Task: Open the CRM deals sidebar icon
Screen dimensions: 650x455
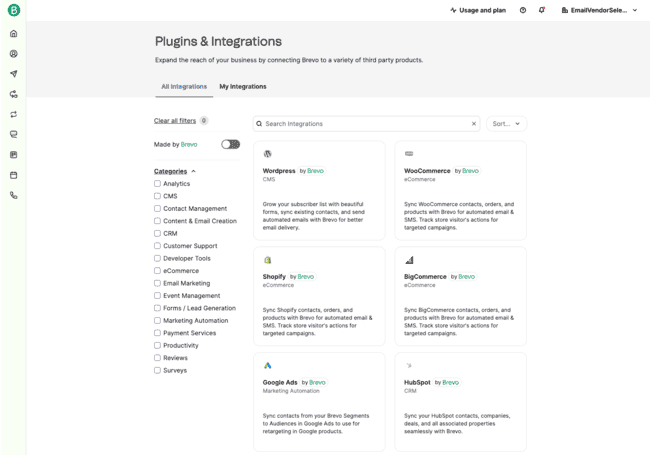Action: point(14,155)
